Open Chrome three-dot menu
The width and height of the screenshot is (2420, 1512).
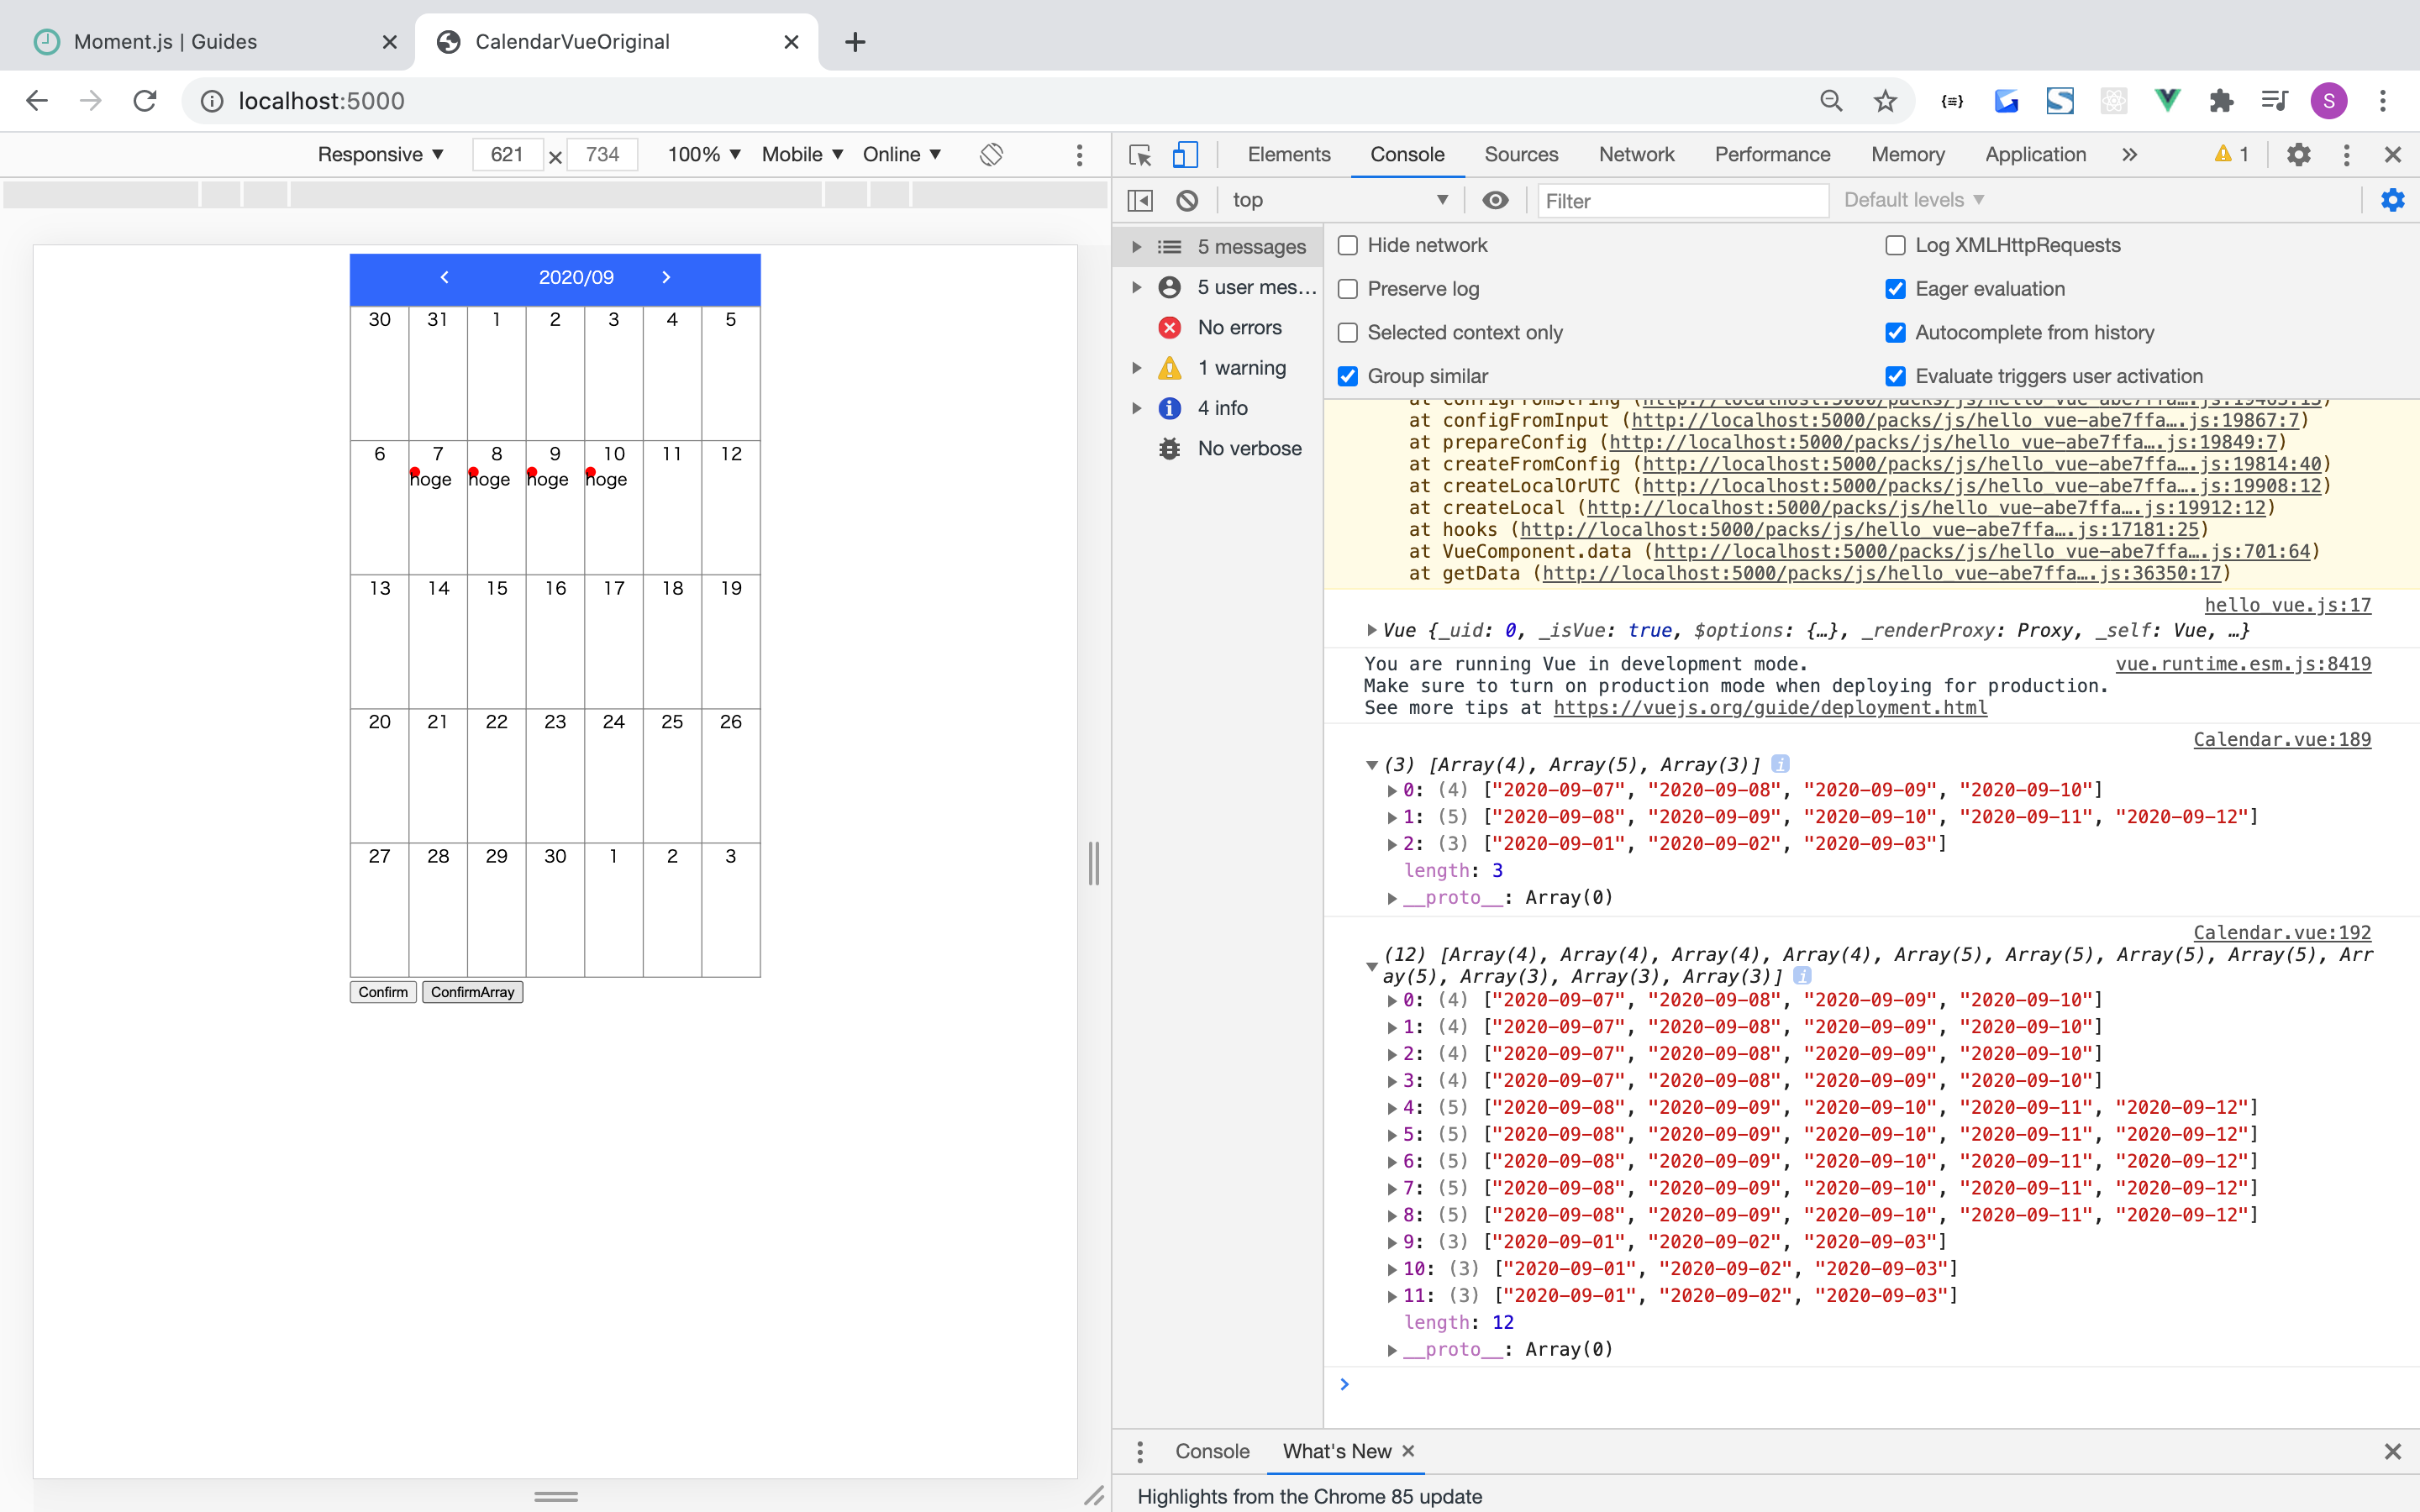click(2383, 101)
